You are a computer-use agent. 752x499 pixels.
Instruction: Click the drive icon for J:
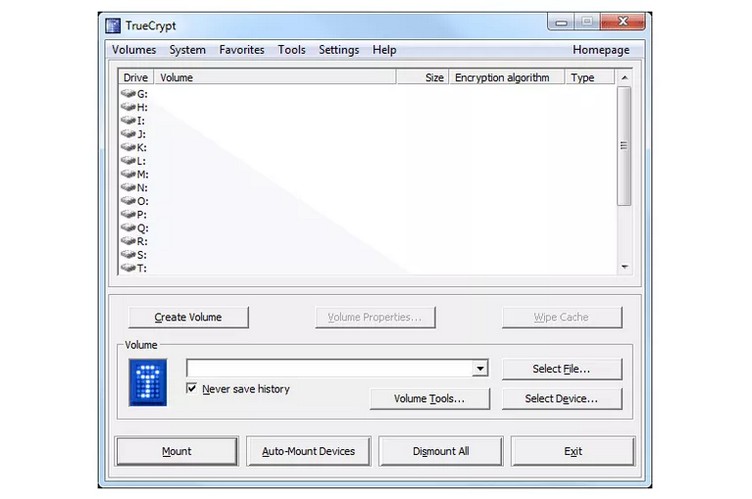point(128,133)
